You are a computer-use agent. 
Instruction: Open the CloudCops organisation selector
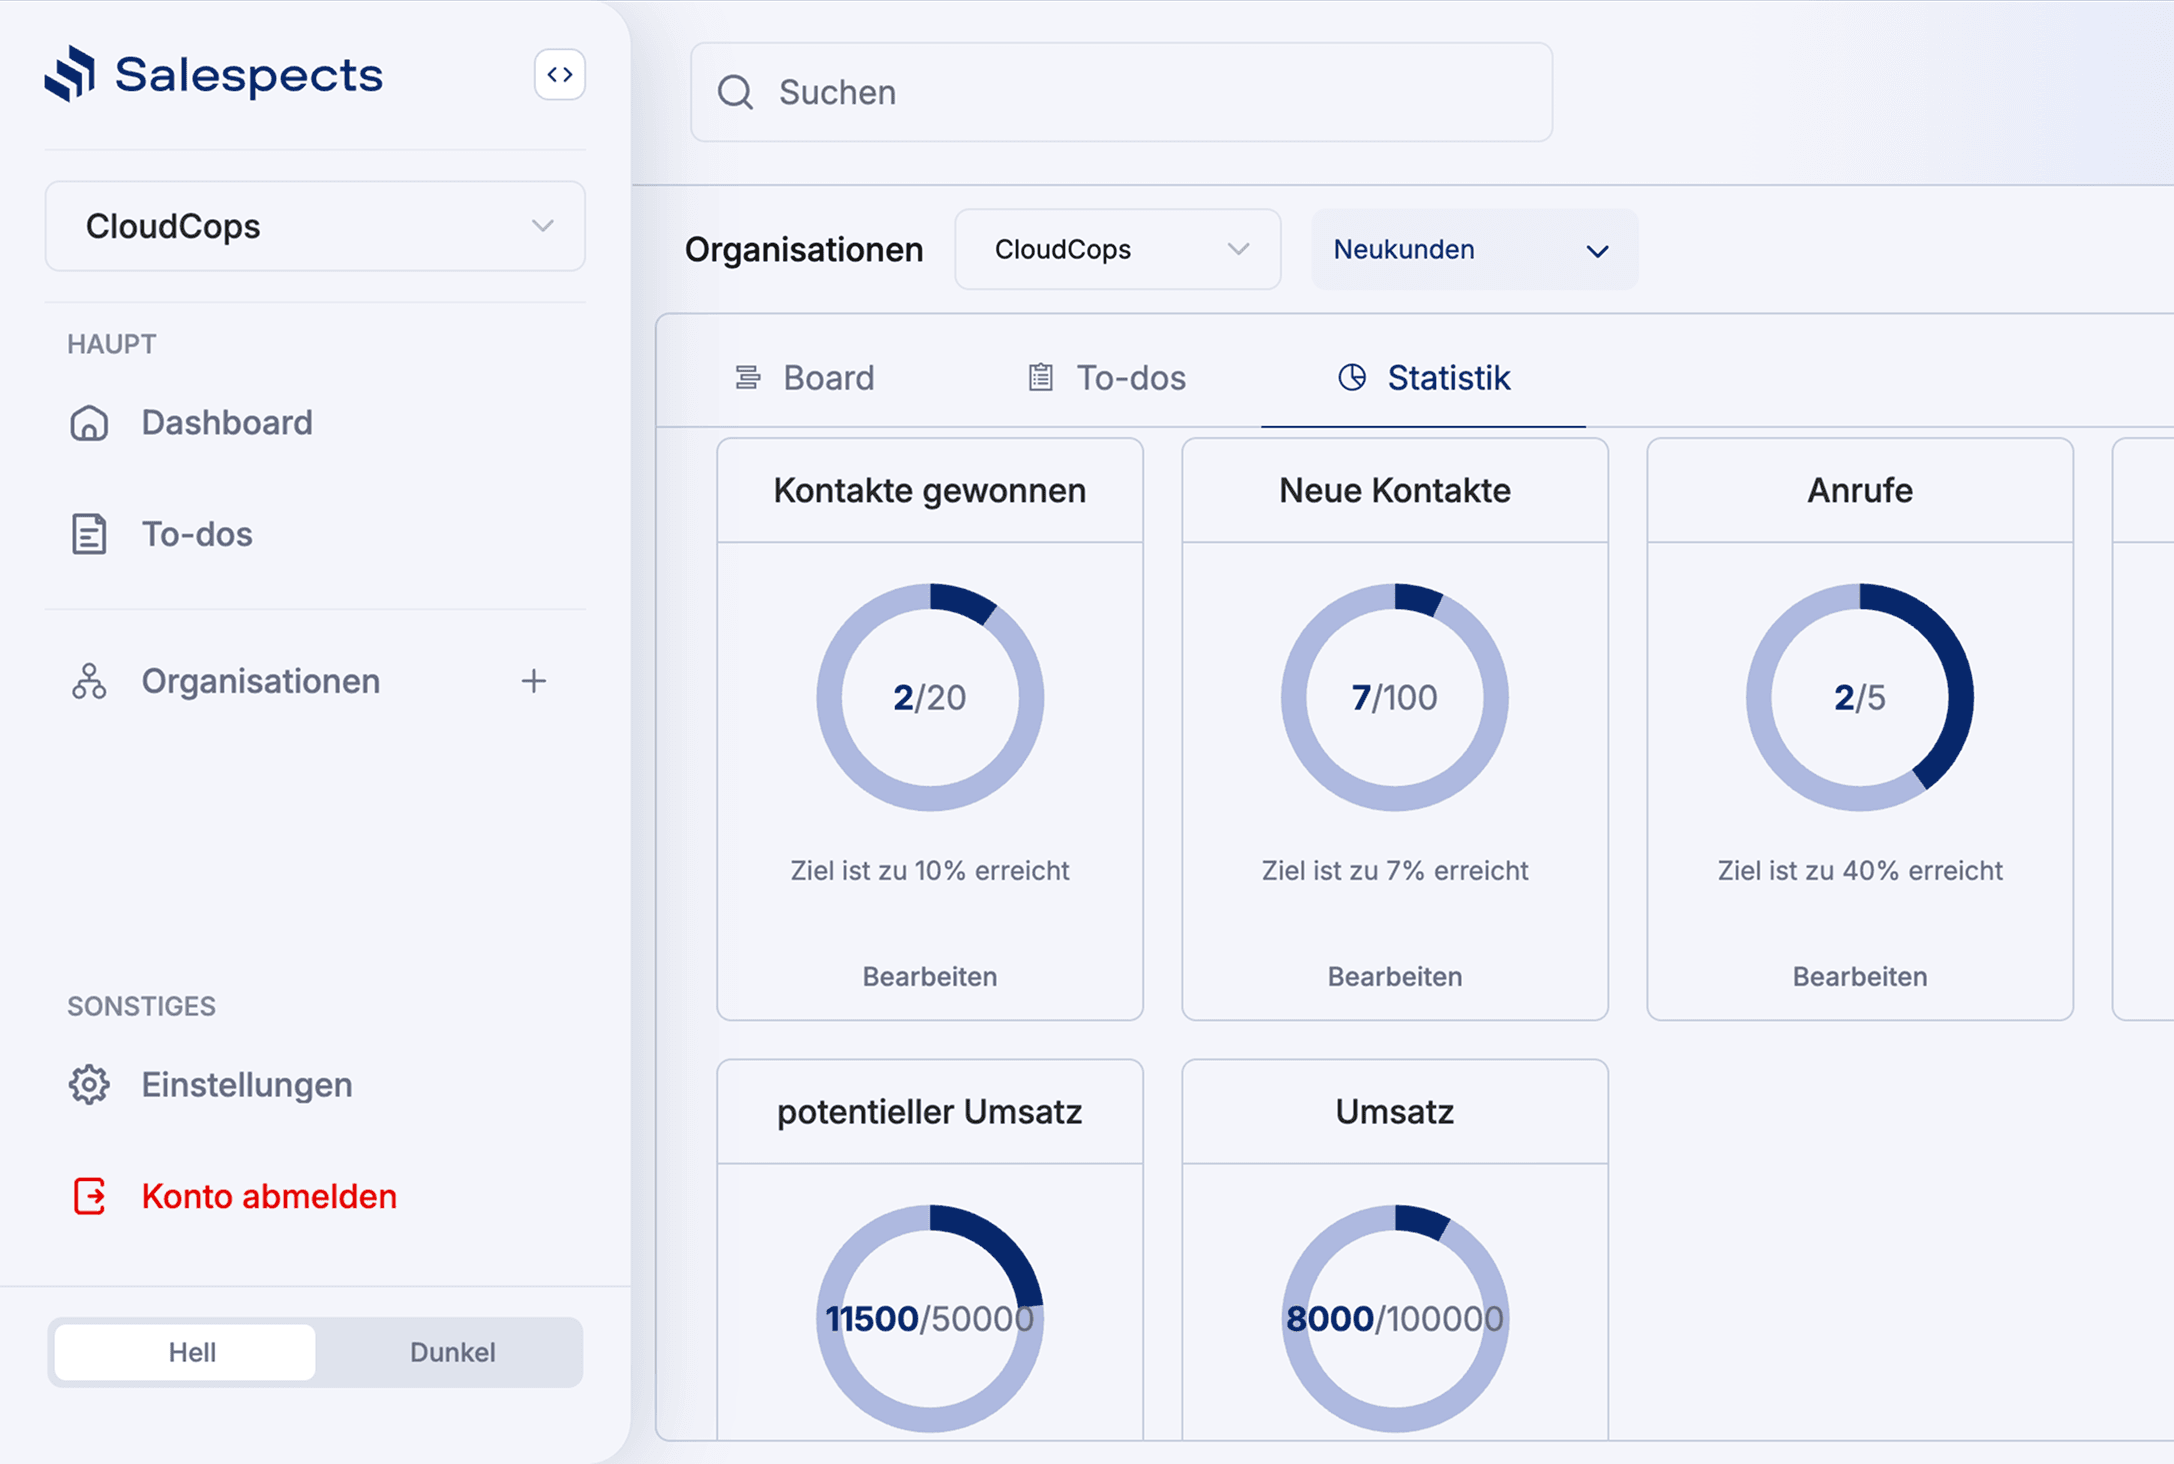[1117, 249]
